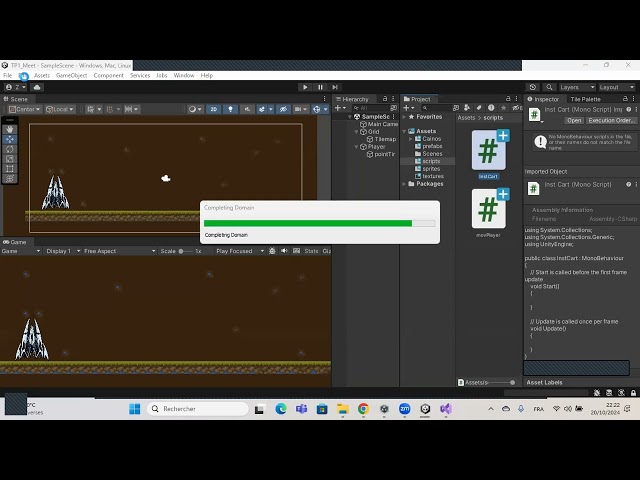Open the Display 1 dropdown
This screenshot has width=640, height=480.
62,251
